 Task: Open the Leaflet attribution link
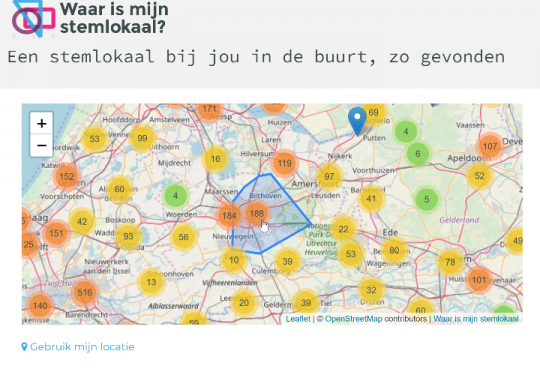pyautogui.click(x=298, y=319)
